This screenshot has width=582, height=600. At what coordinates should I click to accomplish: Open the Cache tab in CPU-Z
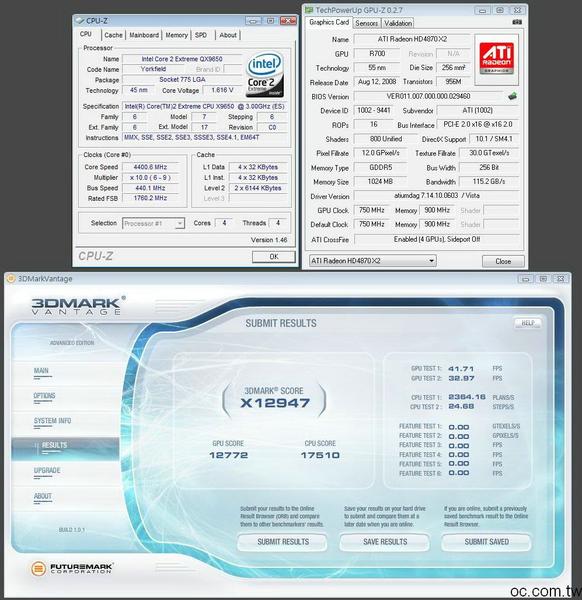pos(113,35)
